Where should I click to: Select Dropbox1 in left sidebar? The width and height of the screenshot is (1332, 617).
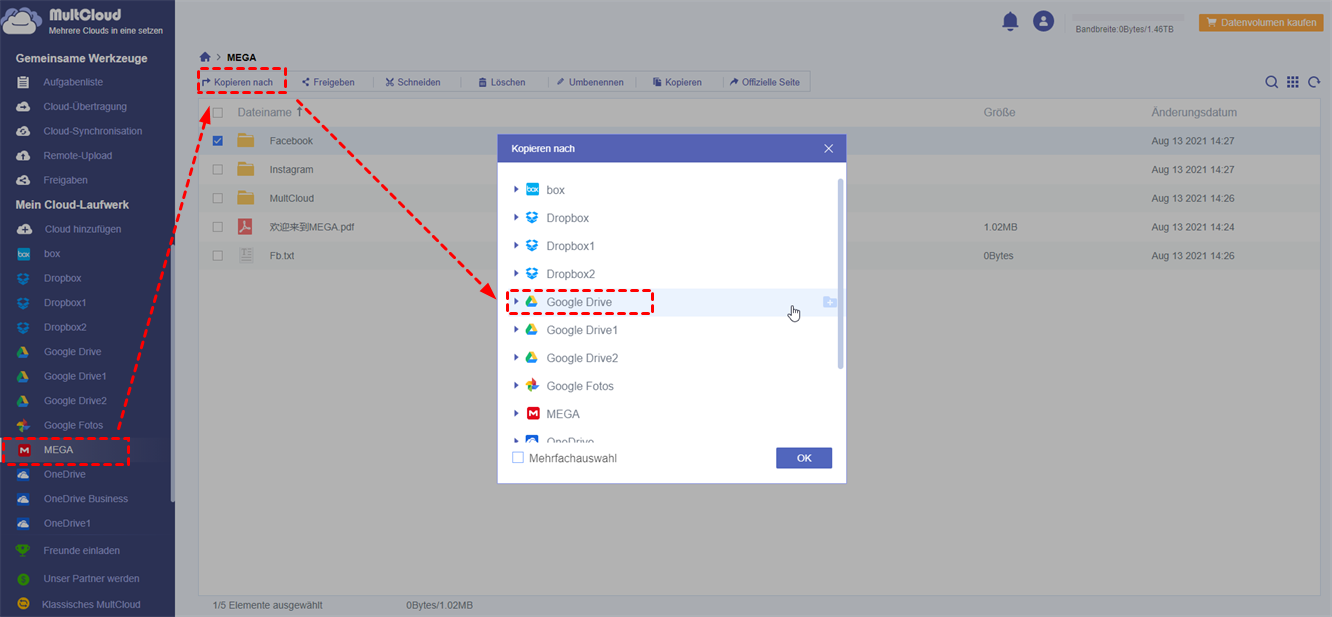click(65, 302)
